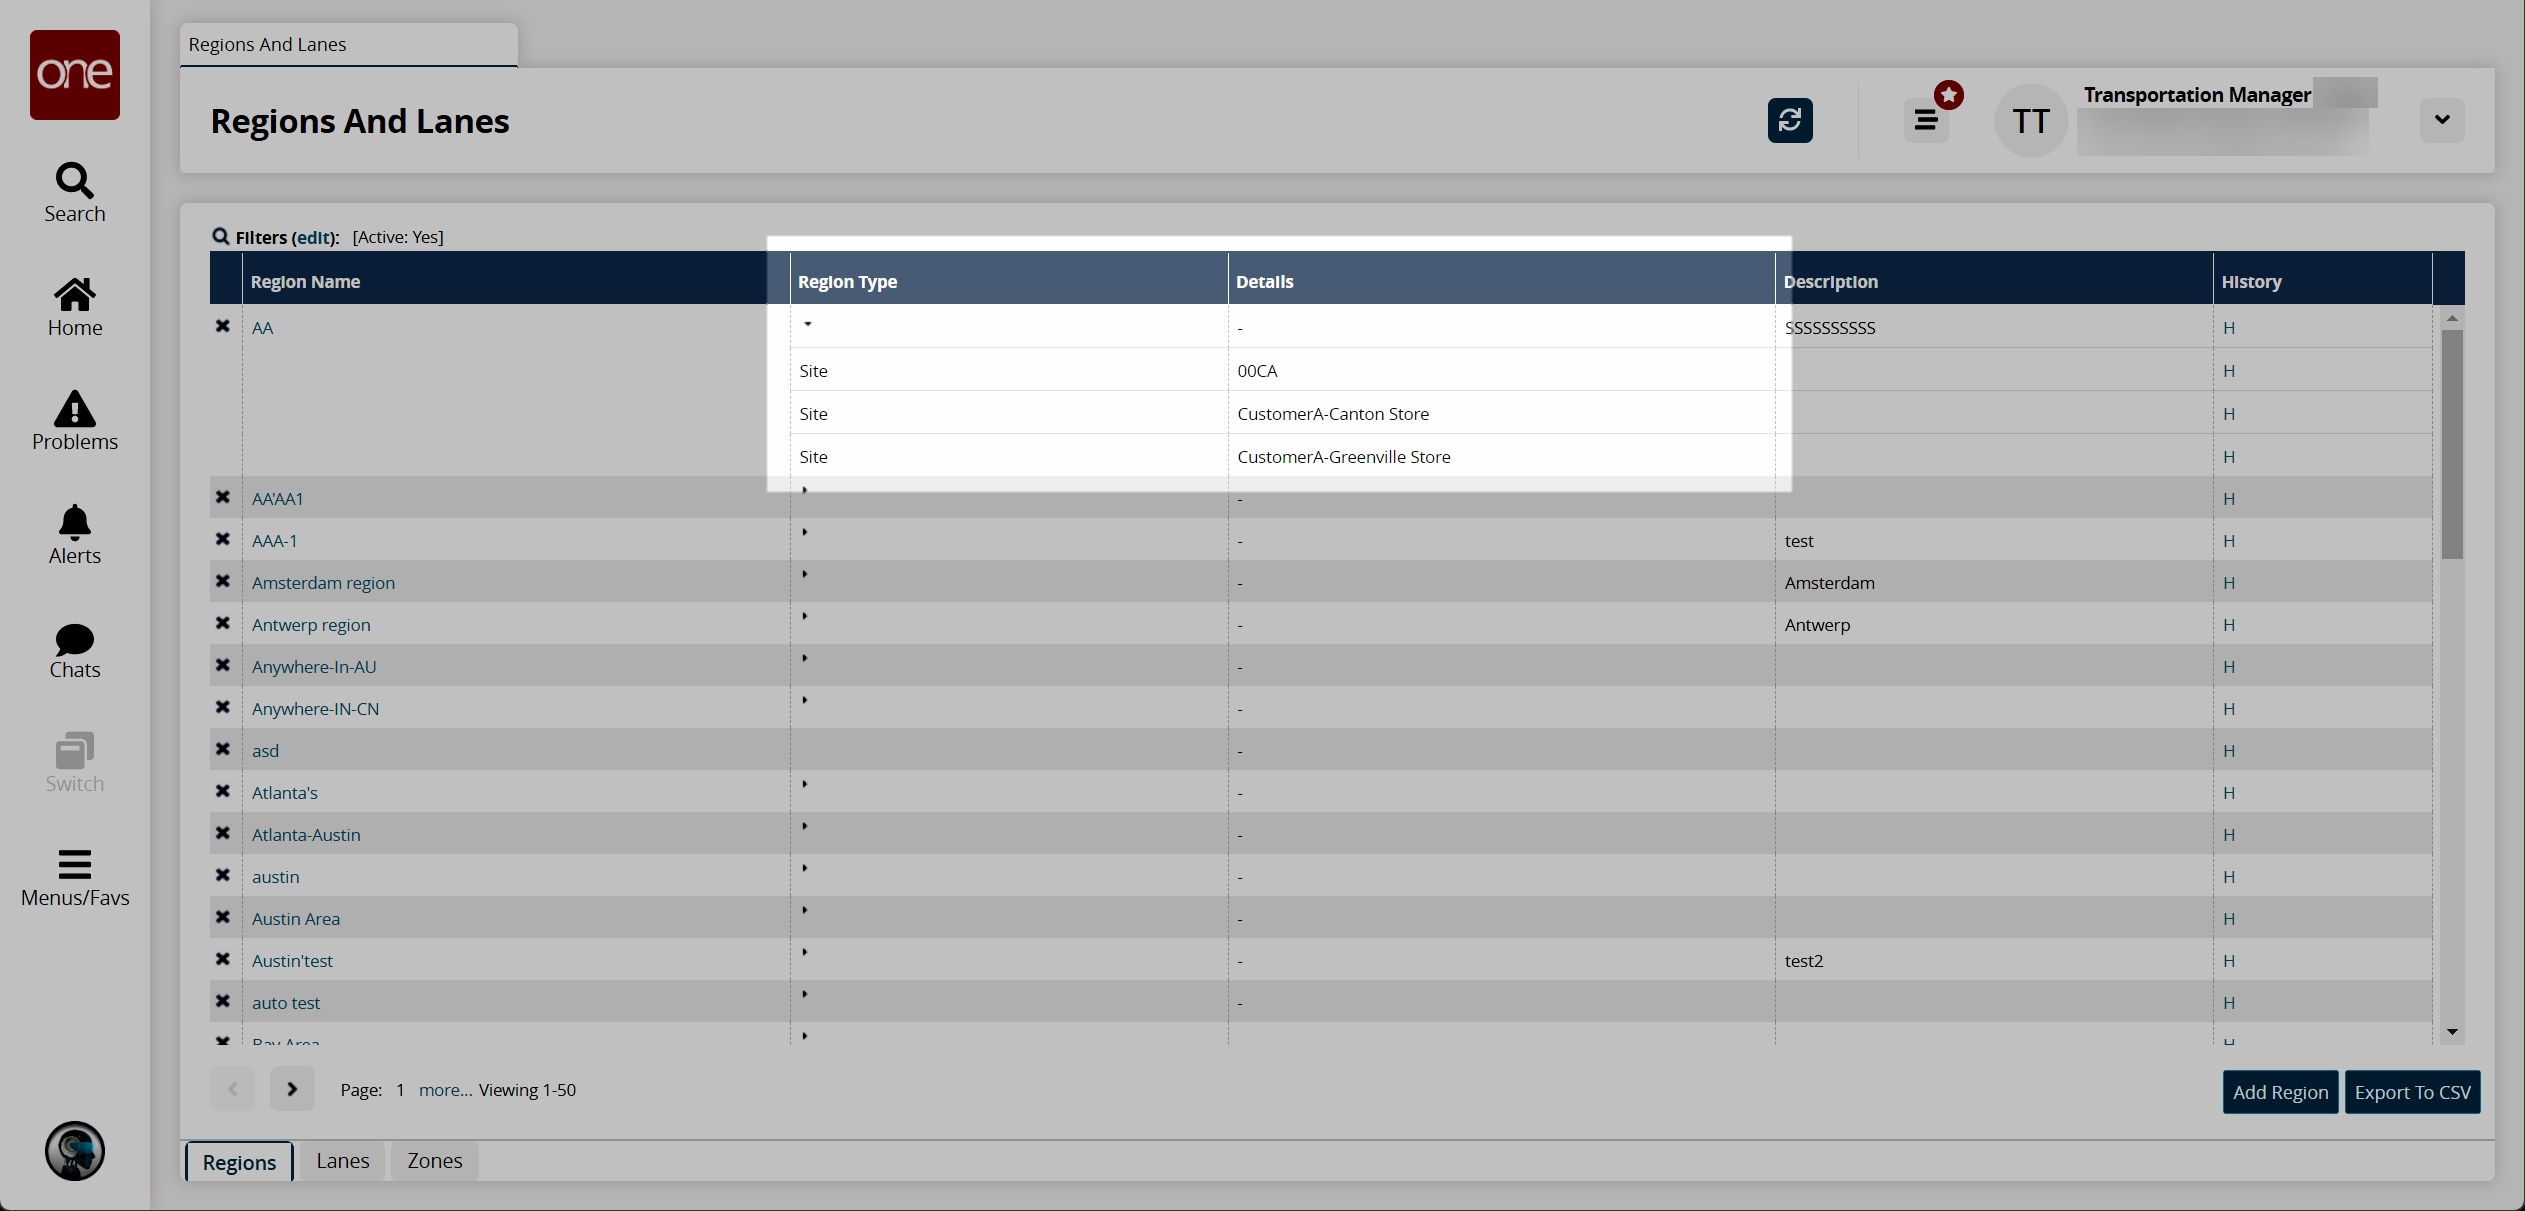Image resolution: width=2525 pixels, height=1211 pixels.
Task: Switch to the Zones tab
Action: point(435,1161)
